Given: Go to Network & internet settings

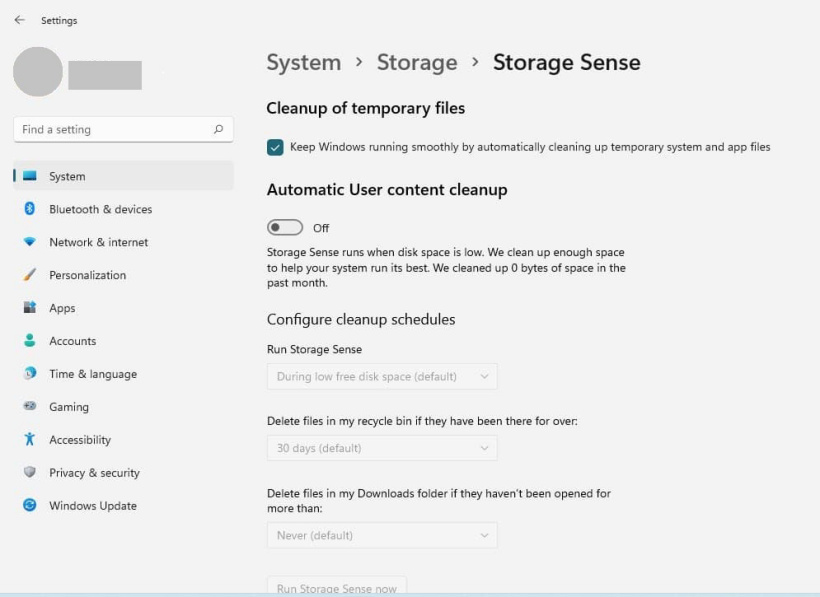Looking at the screenshot, I should pyautogui.click(x=123, y=242).
